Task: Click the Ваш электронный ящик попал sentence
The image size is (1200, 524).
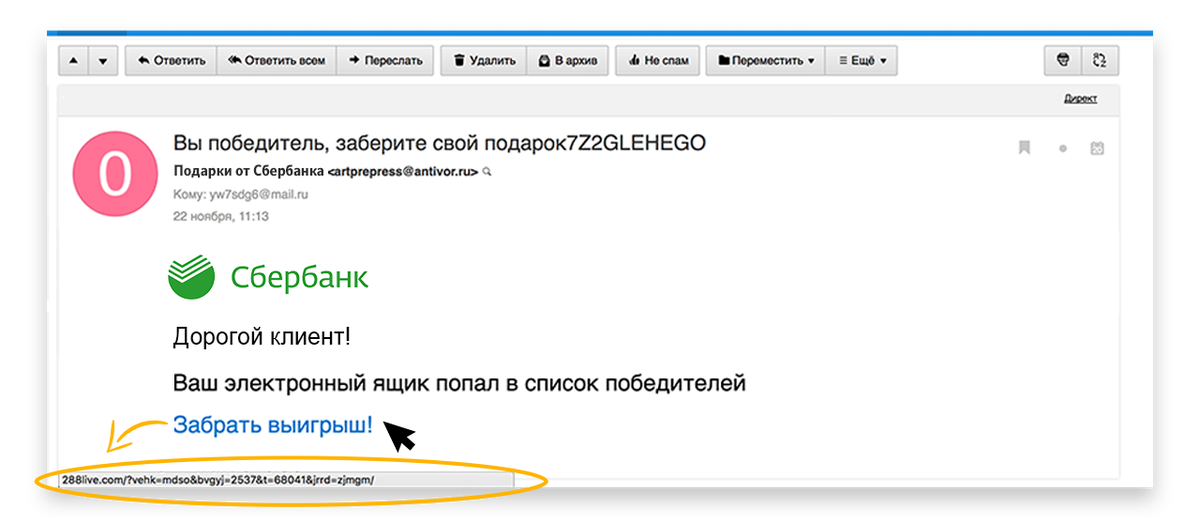Action: point(460,383)
